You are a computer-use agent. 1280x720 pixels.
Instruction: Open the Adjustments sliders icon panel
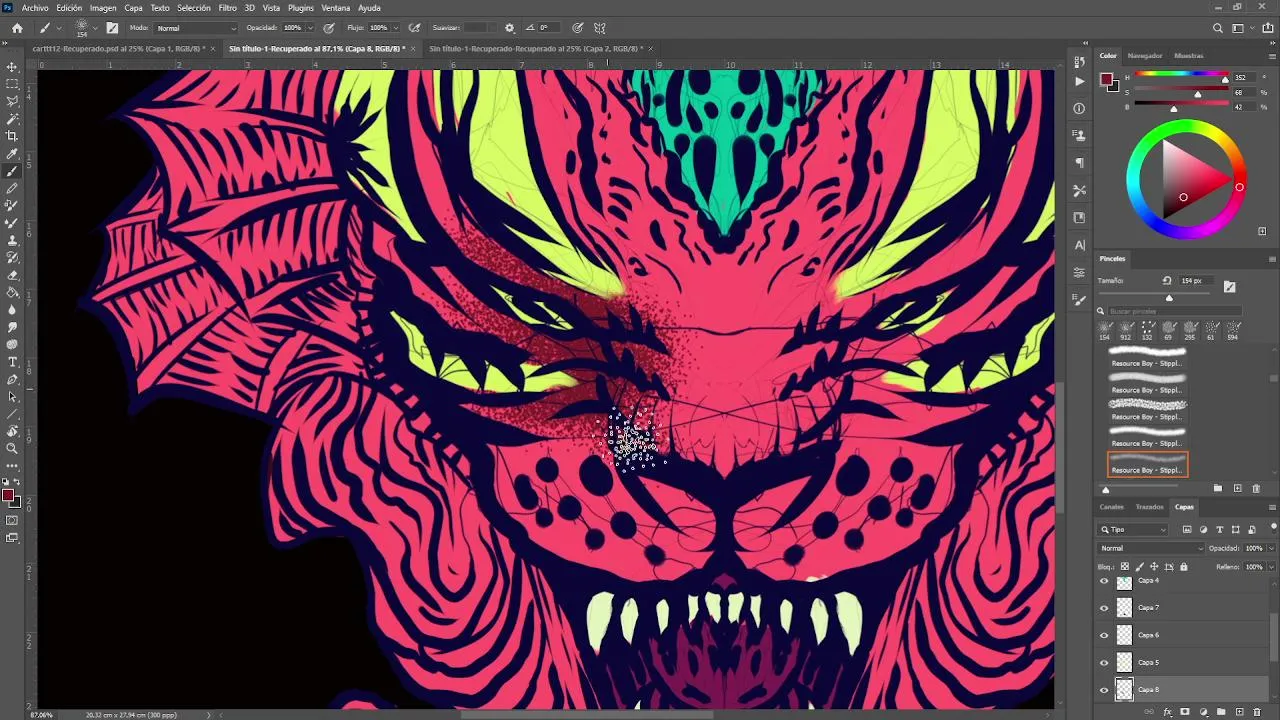point(1079,272)
